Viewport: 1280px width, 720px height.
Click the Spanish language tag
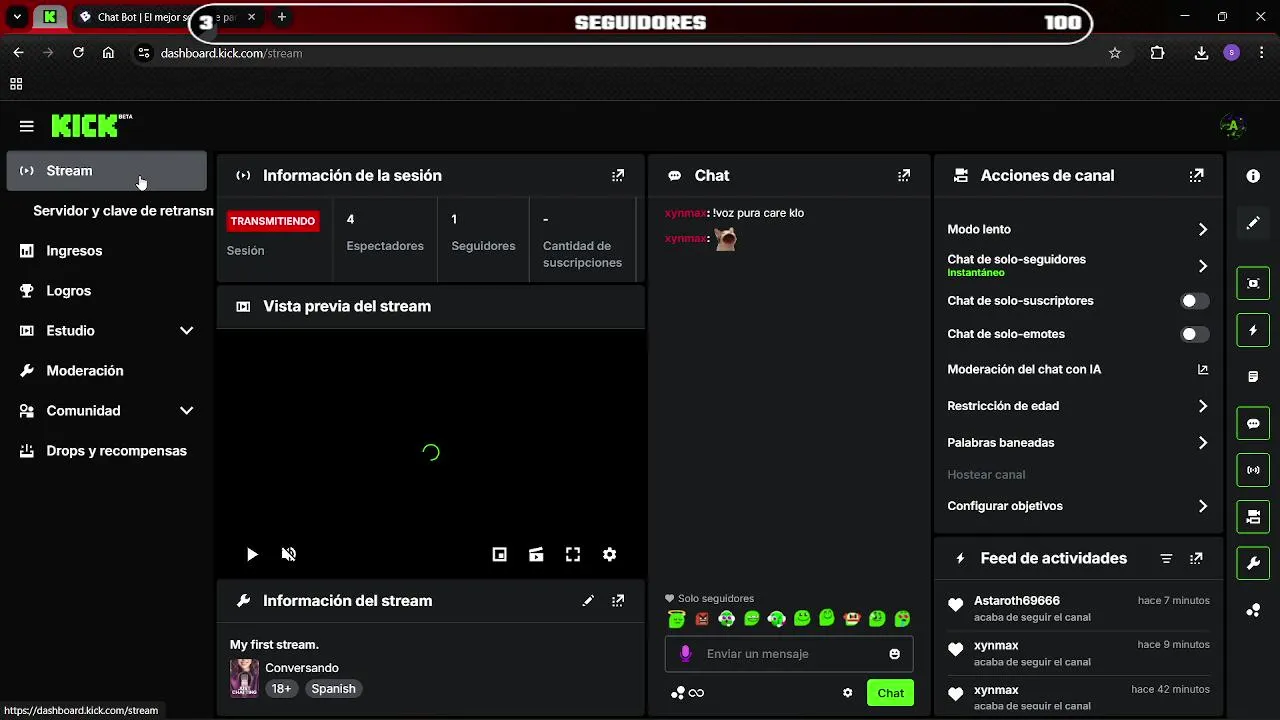(x=333, y=688)
